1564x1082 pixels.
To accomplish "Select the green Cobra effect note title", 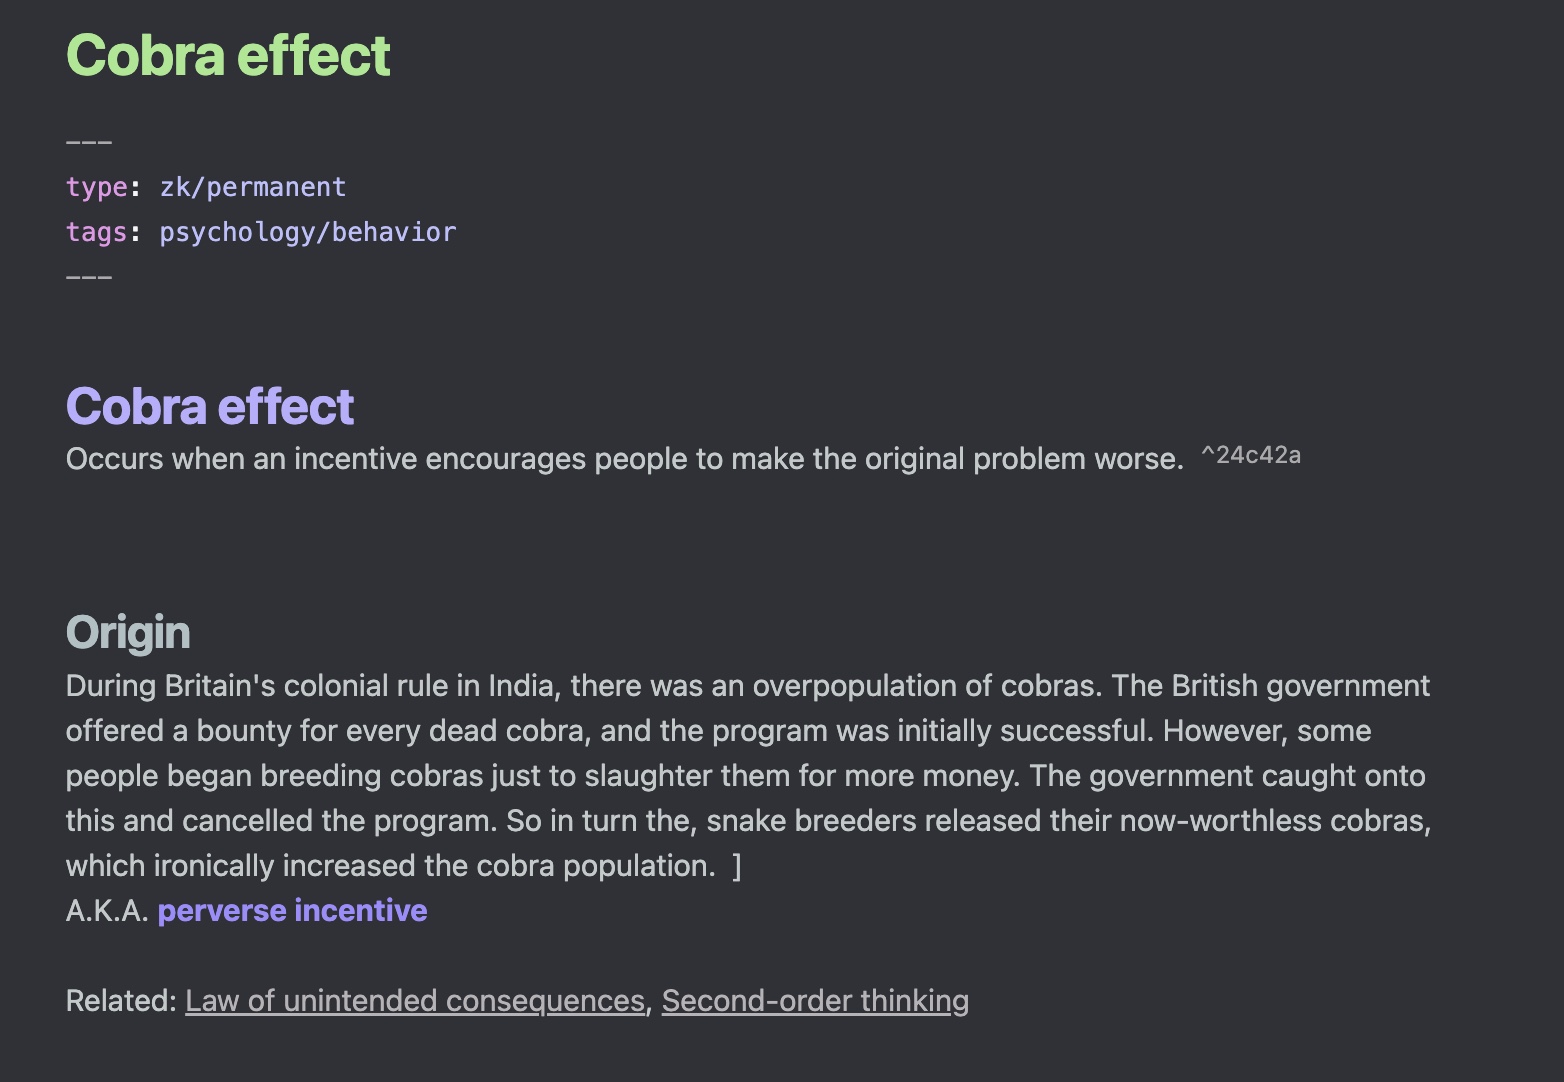I will coord(228,55).
